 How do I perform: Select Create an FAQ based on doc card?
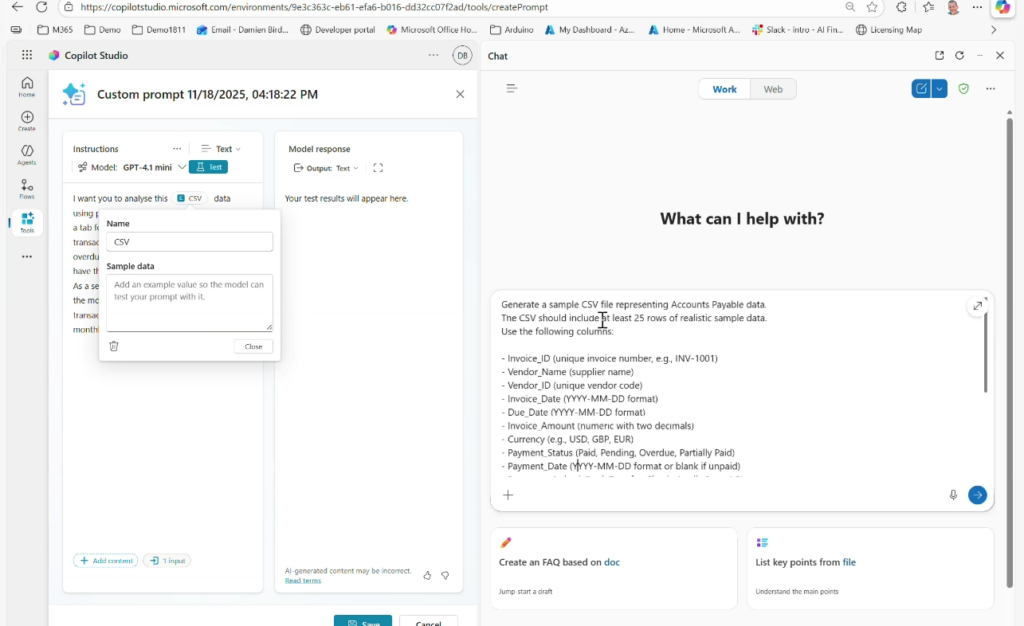tap(614, 569)
